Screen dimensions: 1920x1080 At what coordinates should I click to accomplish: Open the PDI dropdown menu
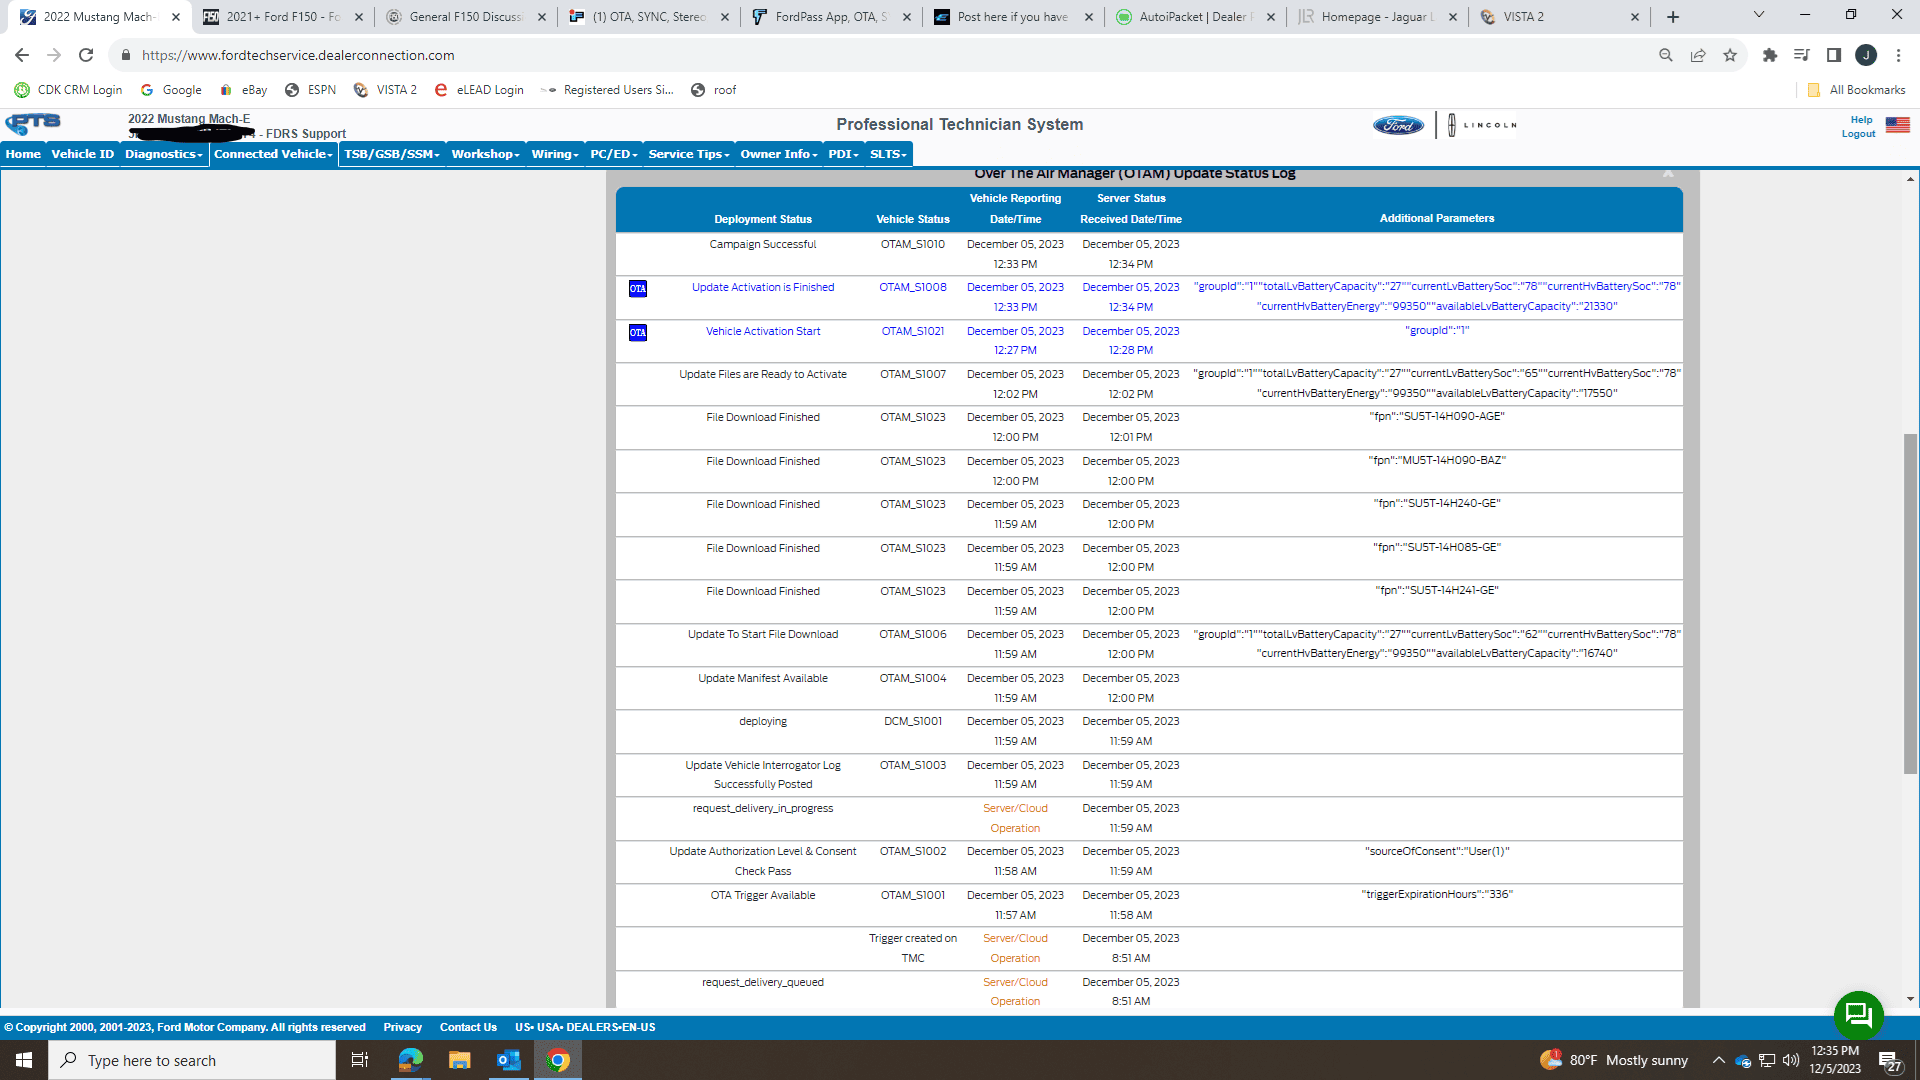point(843,154)
